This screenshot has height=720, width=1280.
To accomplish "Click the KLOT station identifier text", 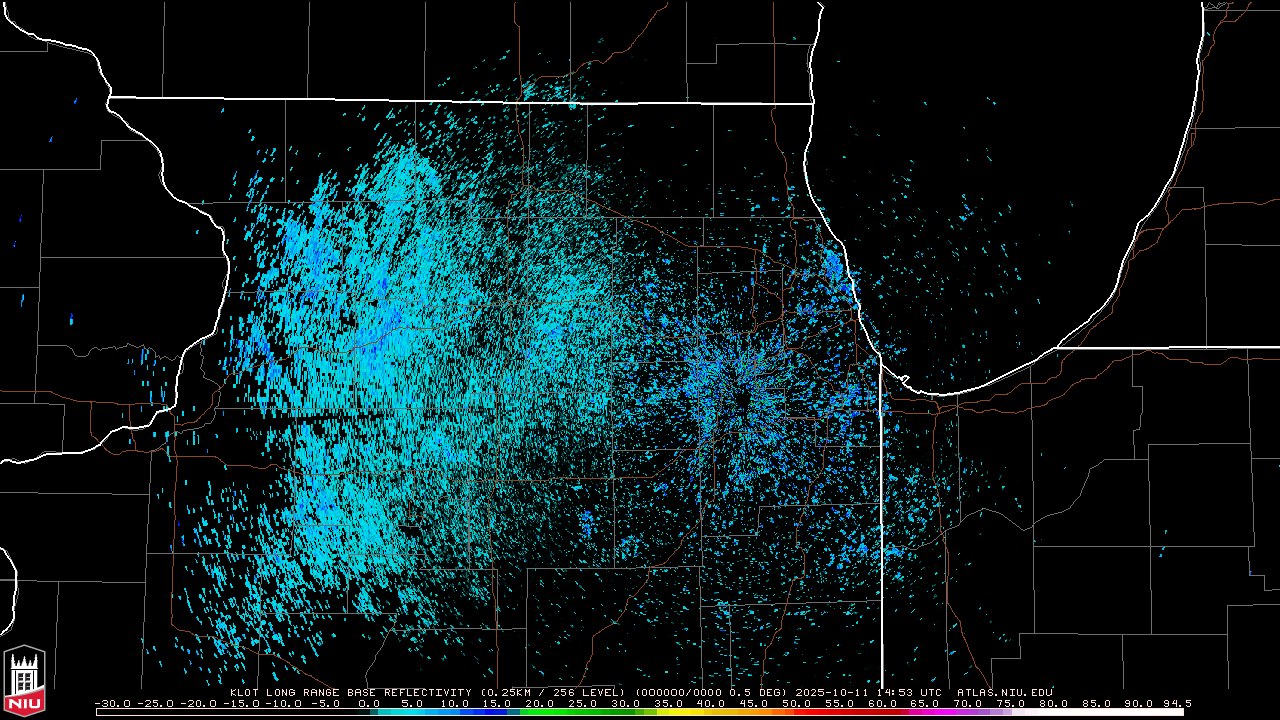I will (x=246, y=692).
